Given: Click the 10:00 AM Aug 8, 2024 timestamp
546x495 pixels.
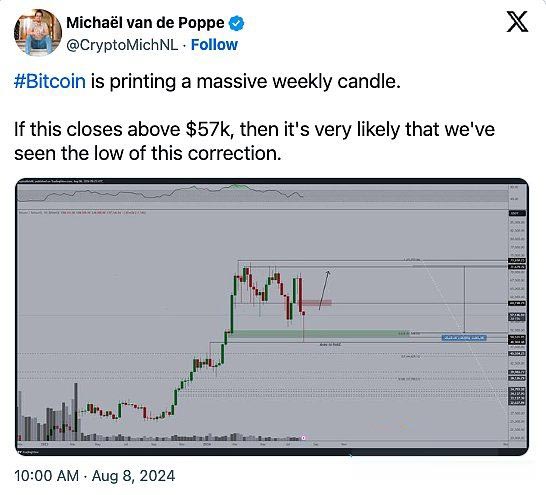Looking at the screenshot, I should pos(95,476).
